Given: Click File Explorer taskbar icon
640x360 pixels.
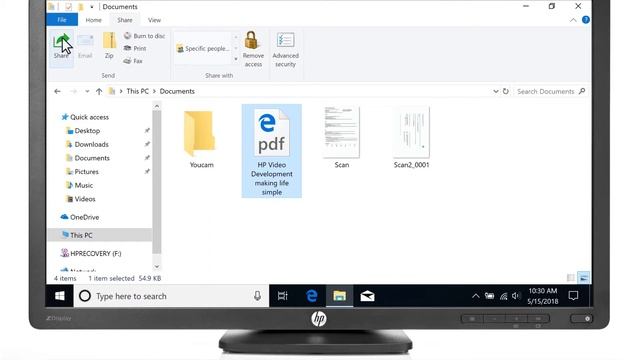Looking at the screenshot, I should [x=340, y=296].
